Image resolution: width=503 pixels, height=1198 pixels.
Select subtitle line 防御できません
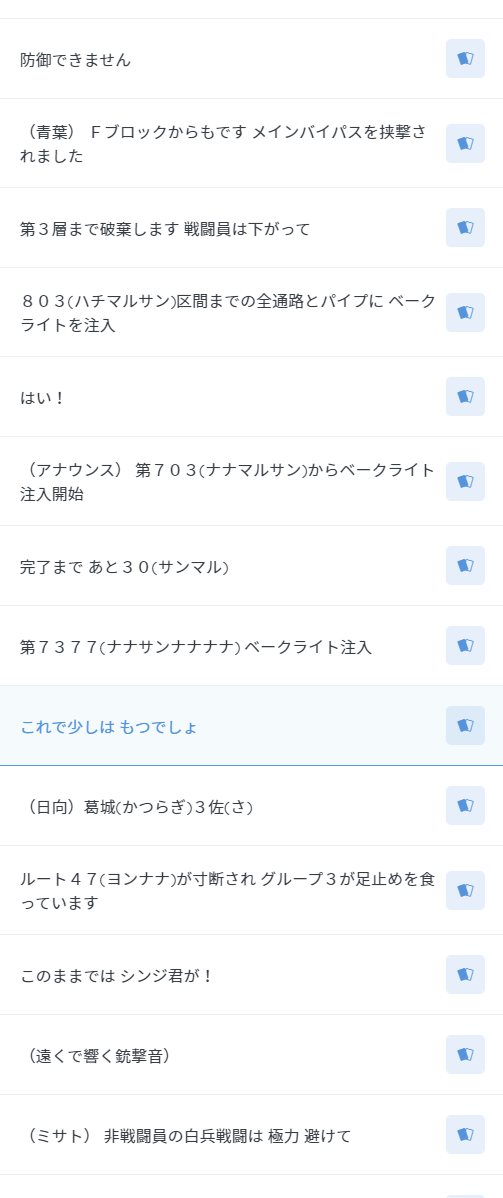tap(252, 59)
